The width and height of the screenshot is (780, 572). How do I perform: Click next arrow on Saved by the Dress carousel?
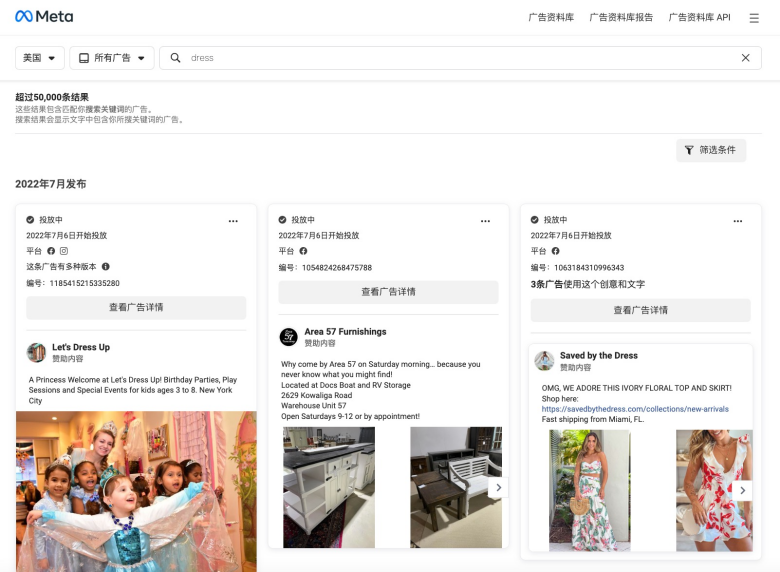742,490
